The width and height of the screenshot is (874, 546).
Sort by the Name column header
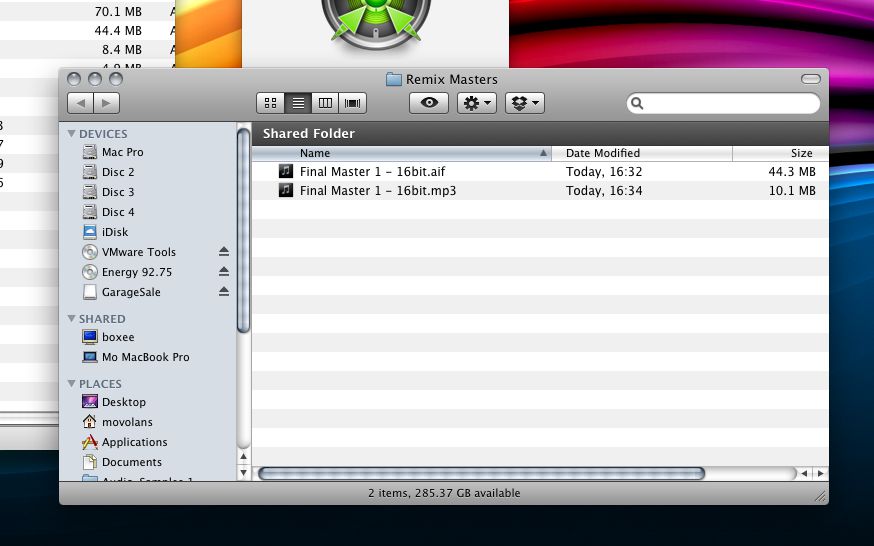point(401,153)
